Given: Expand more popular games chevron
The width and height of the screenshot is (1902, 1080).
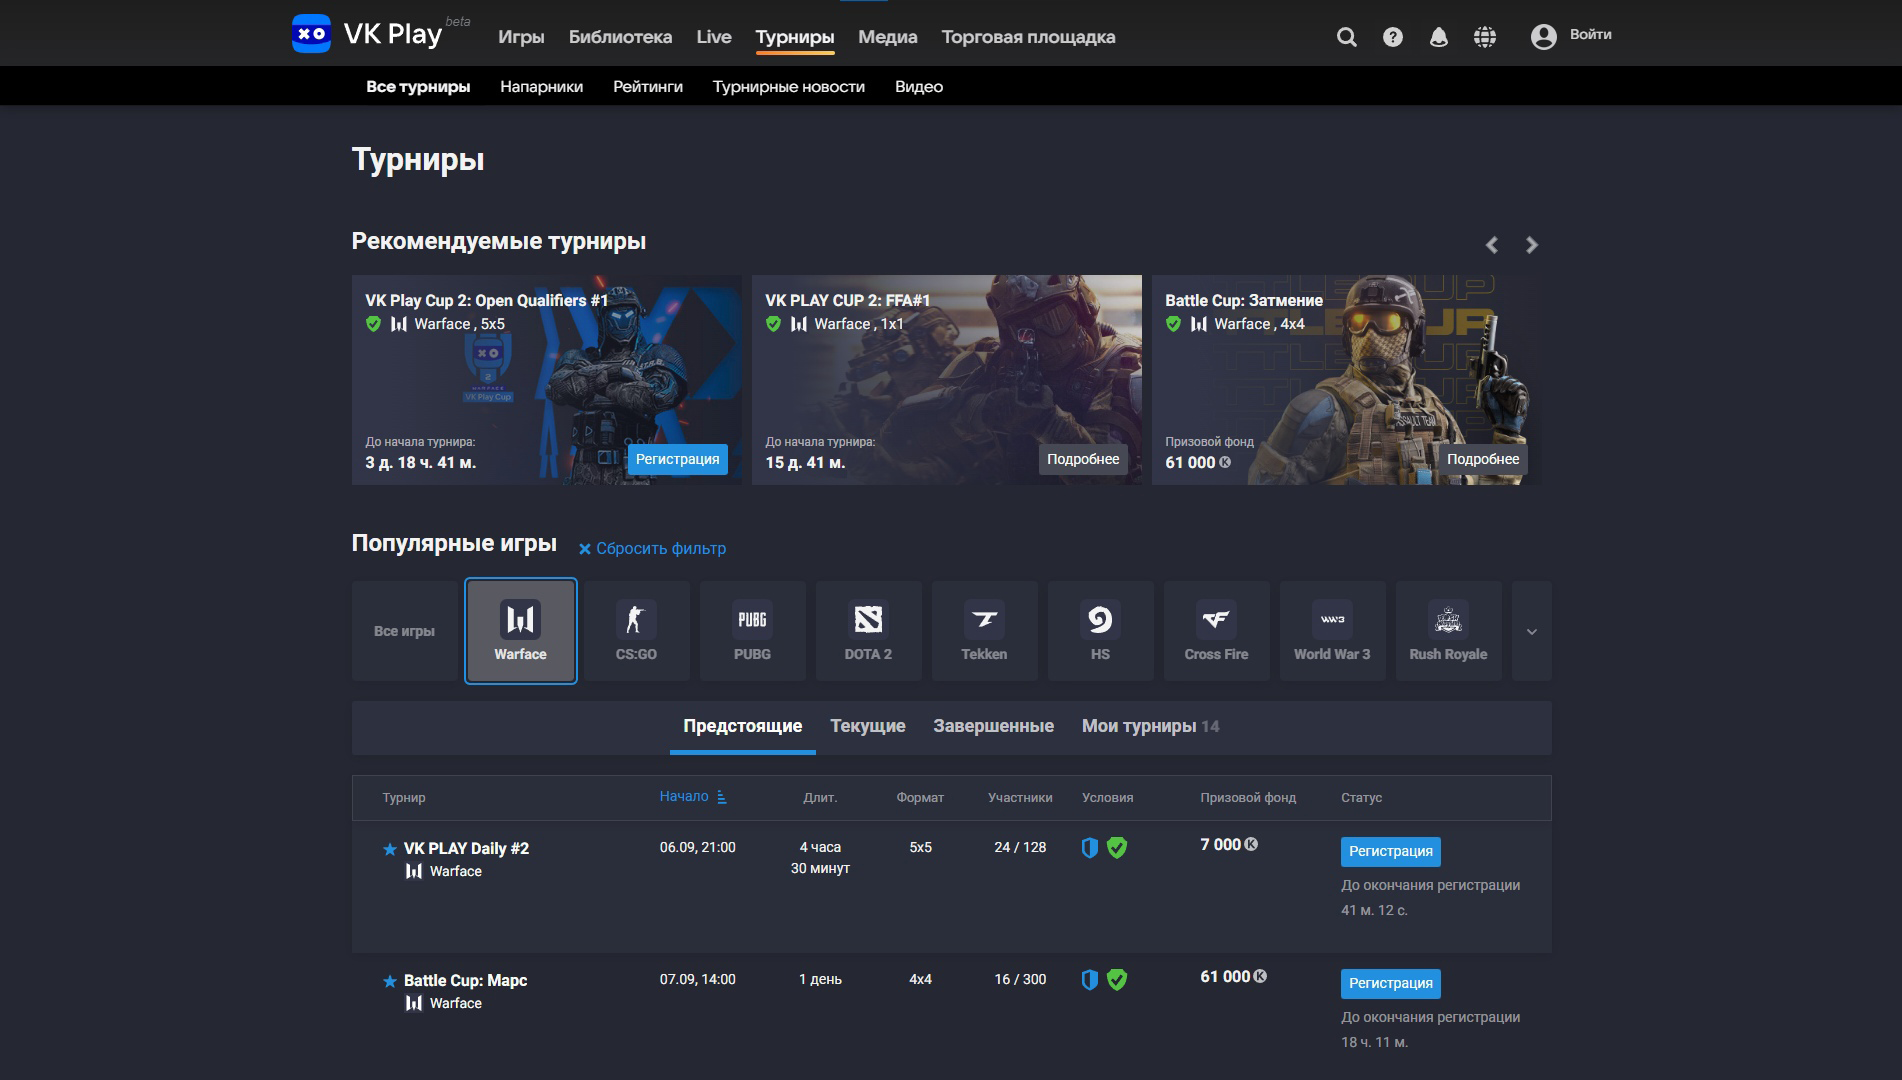Looking at the screenshot, I should 1532,631.
